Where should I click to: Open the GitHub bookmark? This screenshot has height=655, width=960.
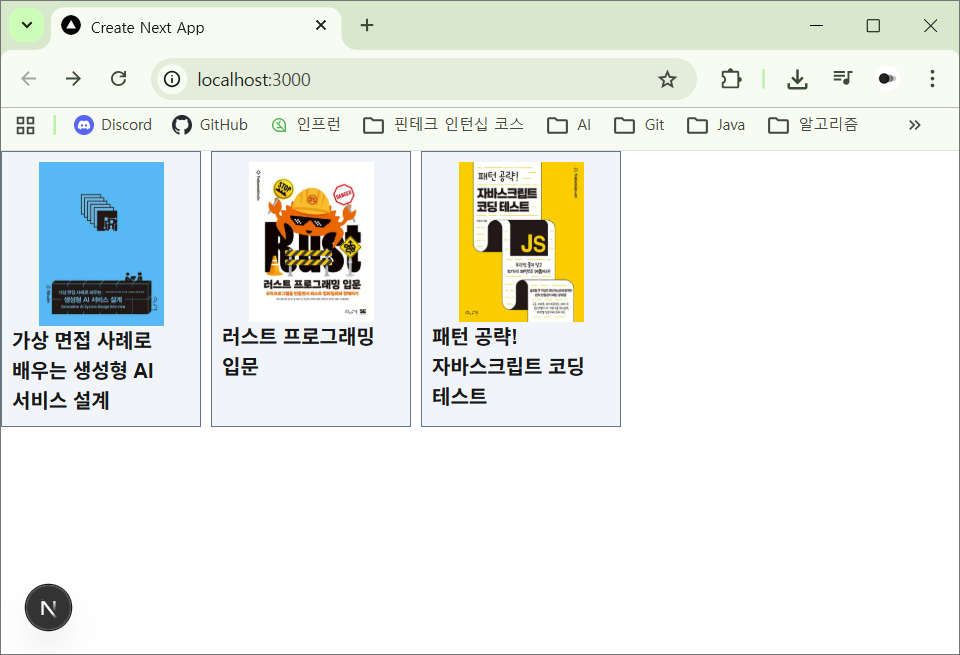(210, 125)
